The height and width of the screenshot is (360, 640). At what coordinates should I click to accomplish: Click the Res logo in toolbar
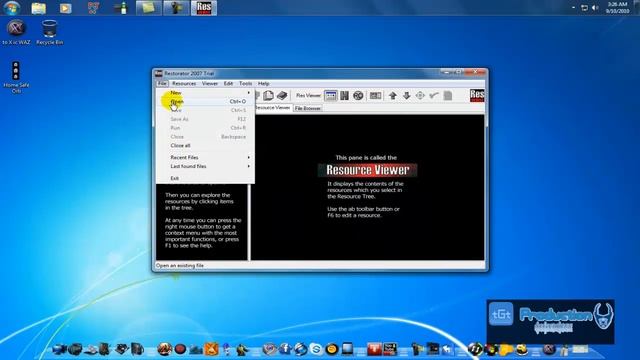(x=477, y=95)
